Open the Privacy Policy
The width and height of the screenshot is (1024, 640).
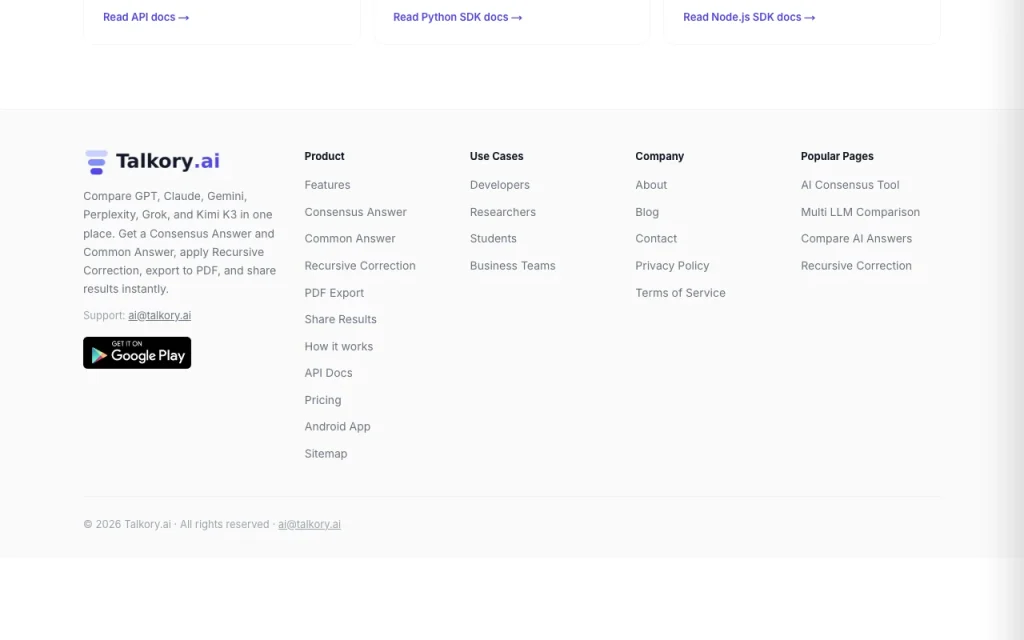pyautogui.click(x=672, y=266)
